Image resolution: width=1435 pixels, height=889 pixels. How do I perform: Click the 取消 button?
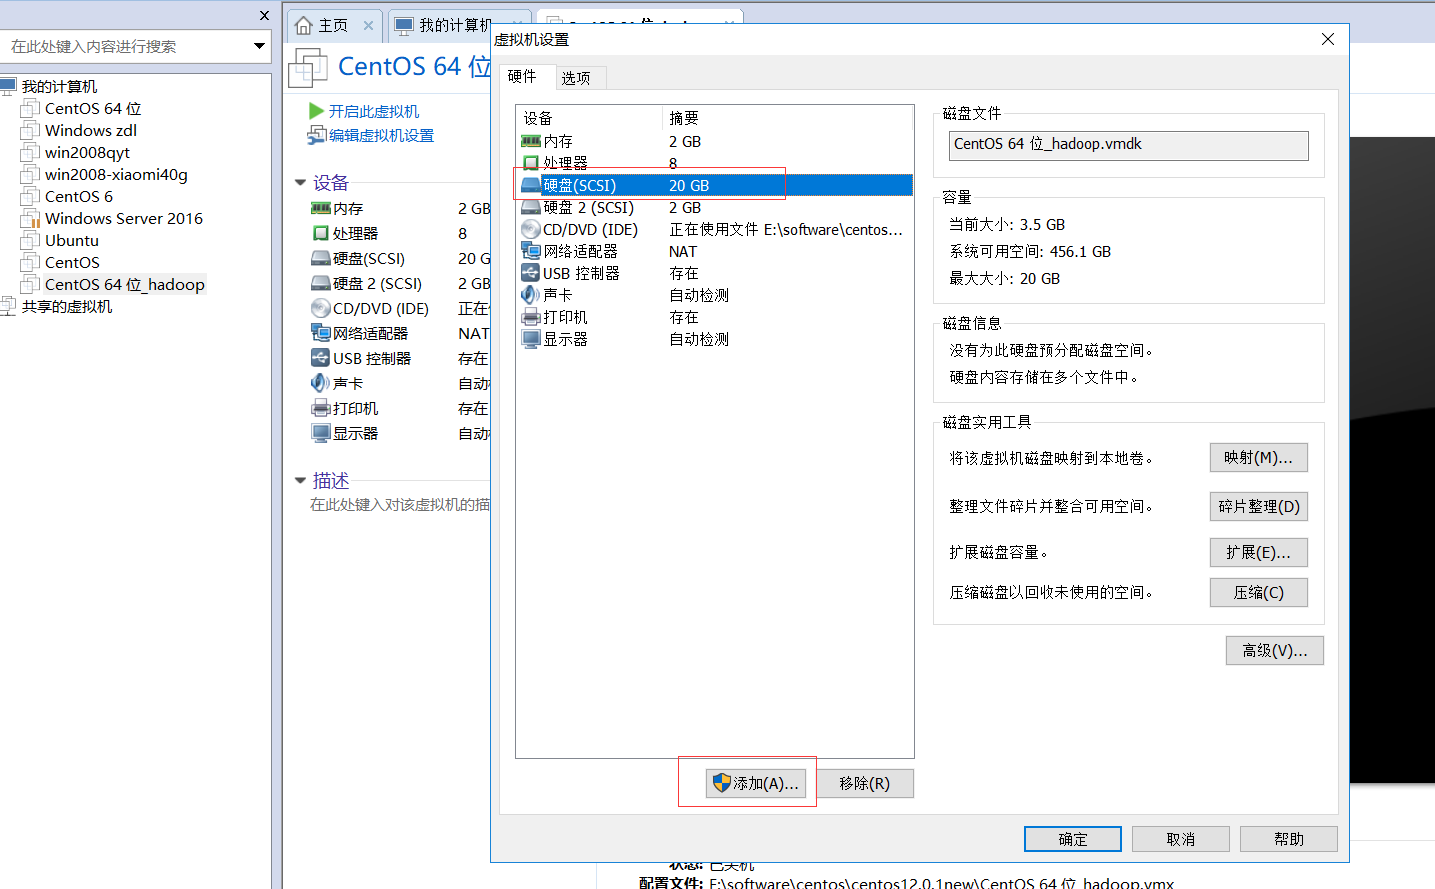coord(1181,839)
